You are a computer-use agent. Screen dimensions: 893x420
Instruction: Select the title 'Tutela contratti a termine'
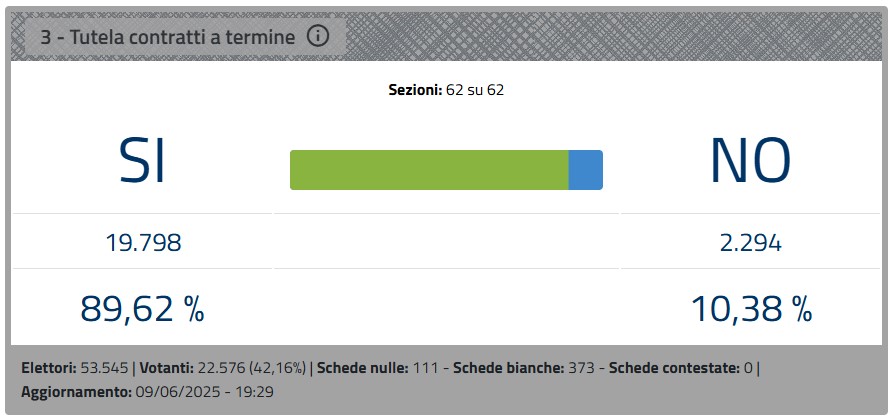[x=168, y=38]
